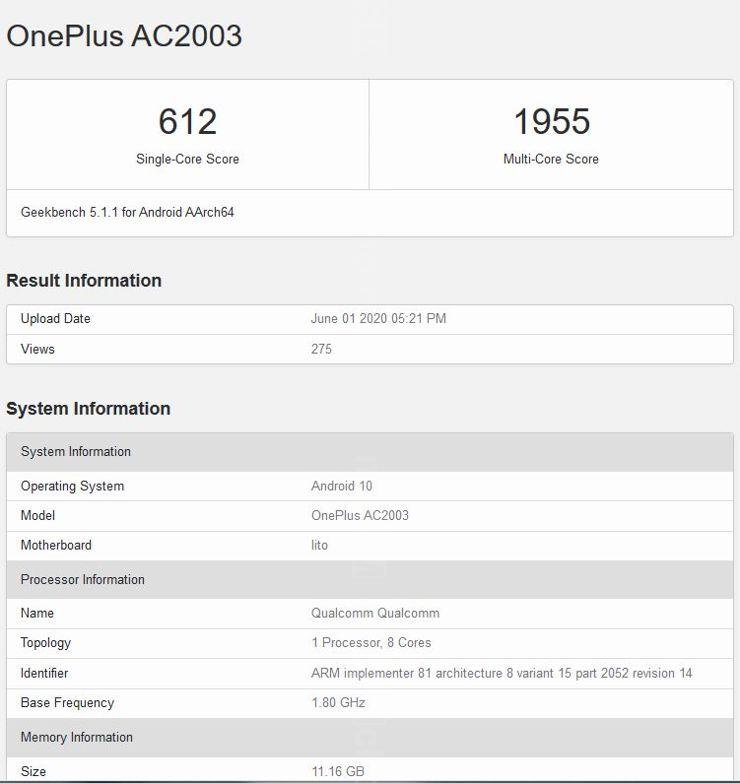
Task: Click the Operating System label
Action: point(72,486)
